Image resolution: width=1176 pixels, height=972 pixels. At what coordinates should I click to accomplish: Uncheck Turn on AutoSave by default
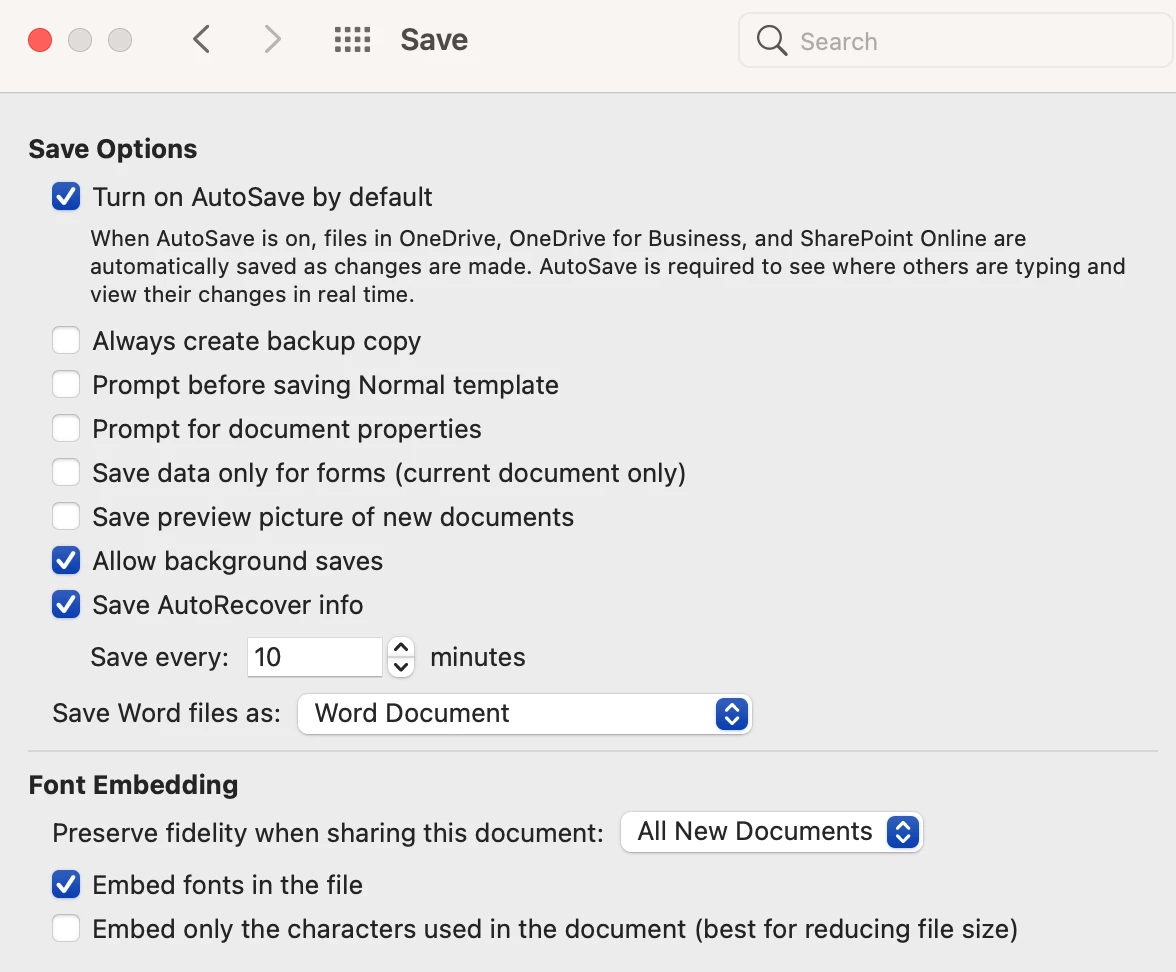coord(66,196)
